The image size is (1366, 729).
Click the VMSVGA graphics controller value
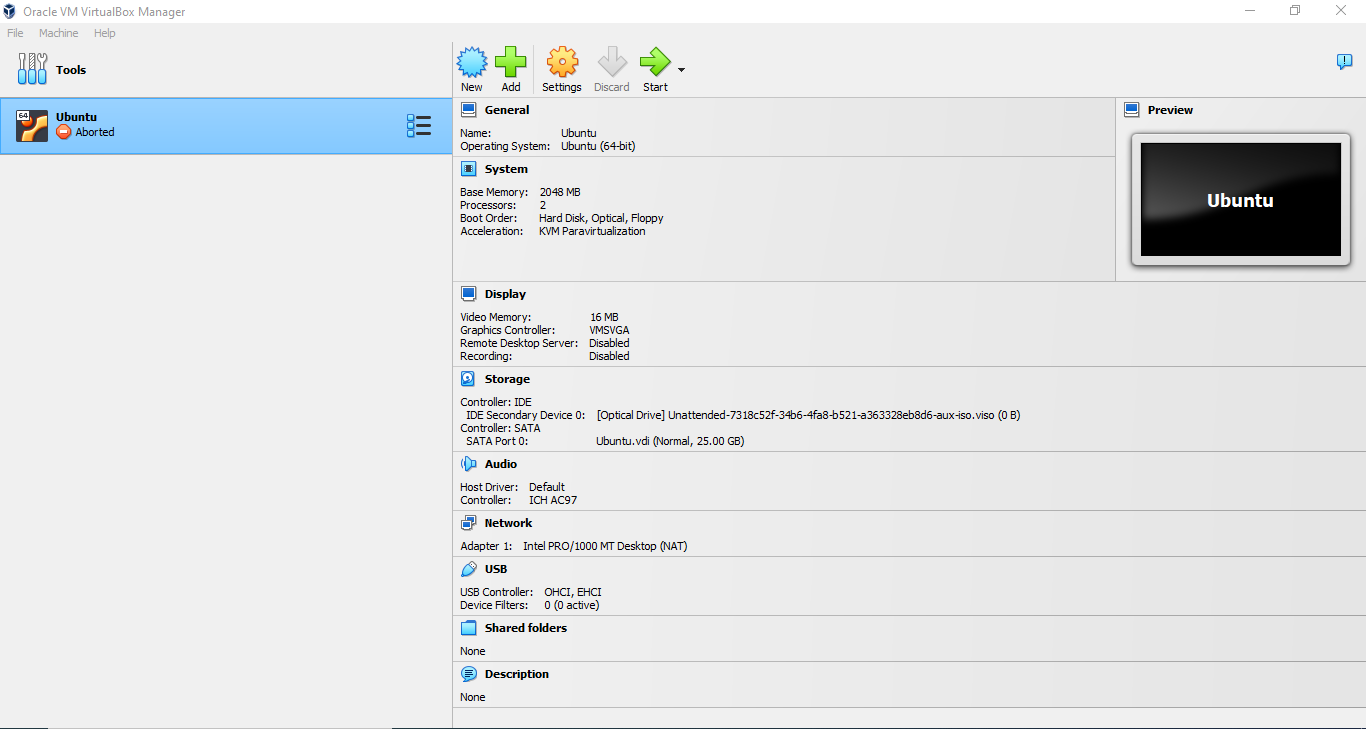pos(610,330)
